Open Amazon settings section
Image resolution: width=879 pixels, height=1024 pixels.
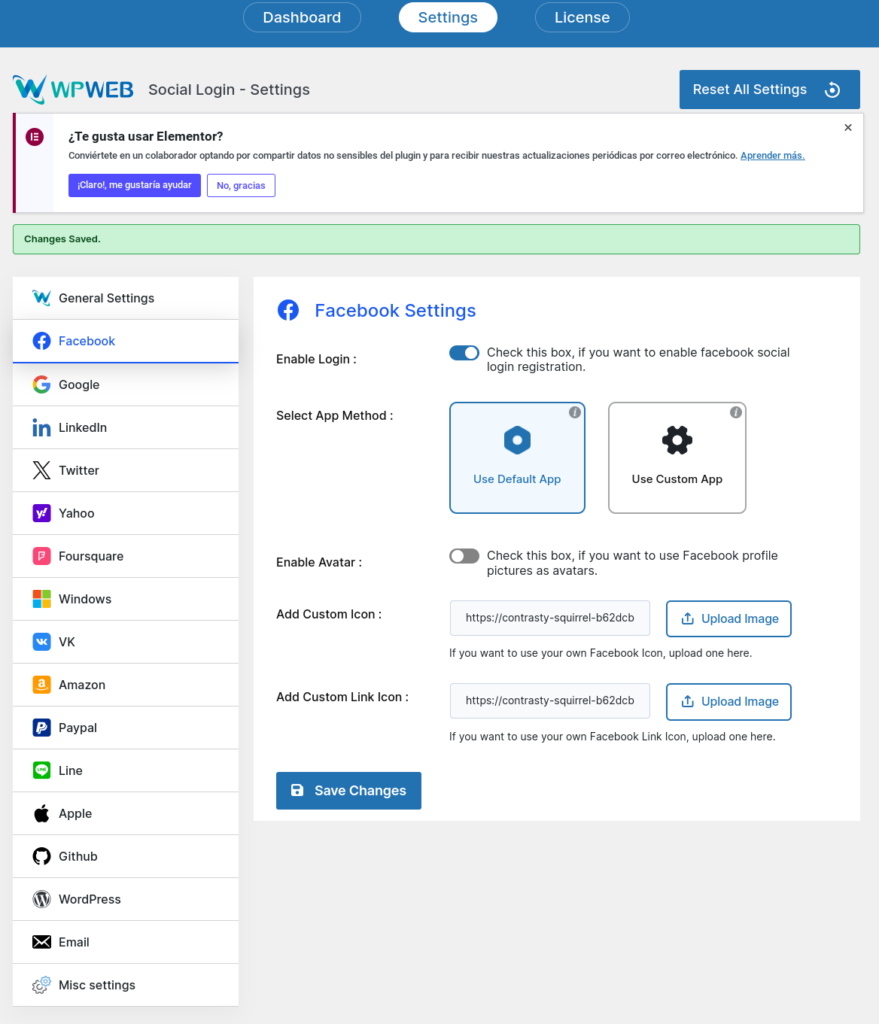click(x=125, y=684)
